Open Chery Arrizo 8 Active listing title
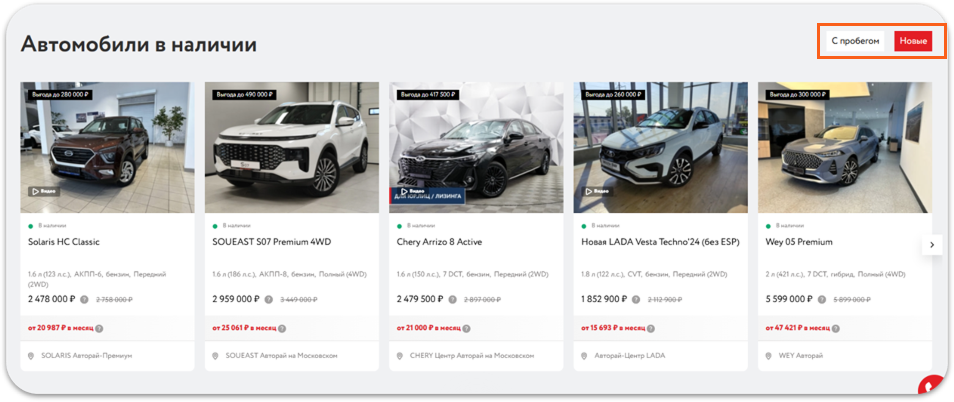The height and width of the screenshot is (402, 954). pyautogui.click(x=439, y=242)
